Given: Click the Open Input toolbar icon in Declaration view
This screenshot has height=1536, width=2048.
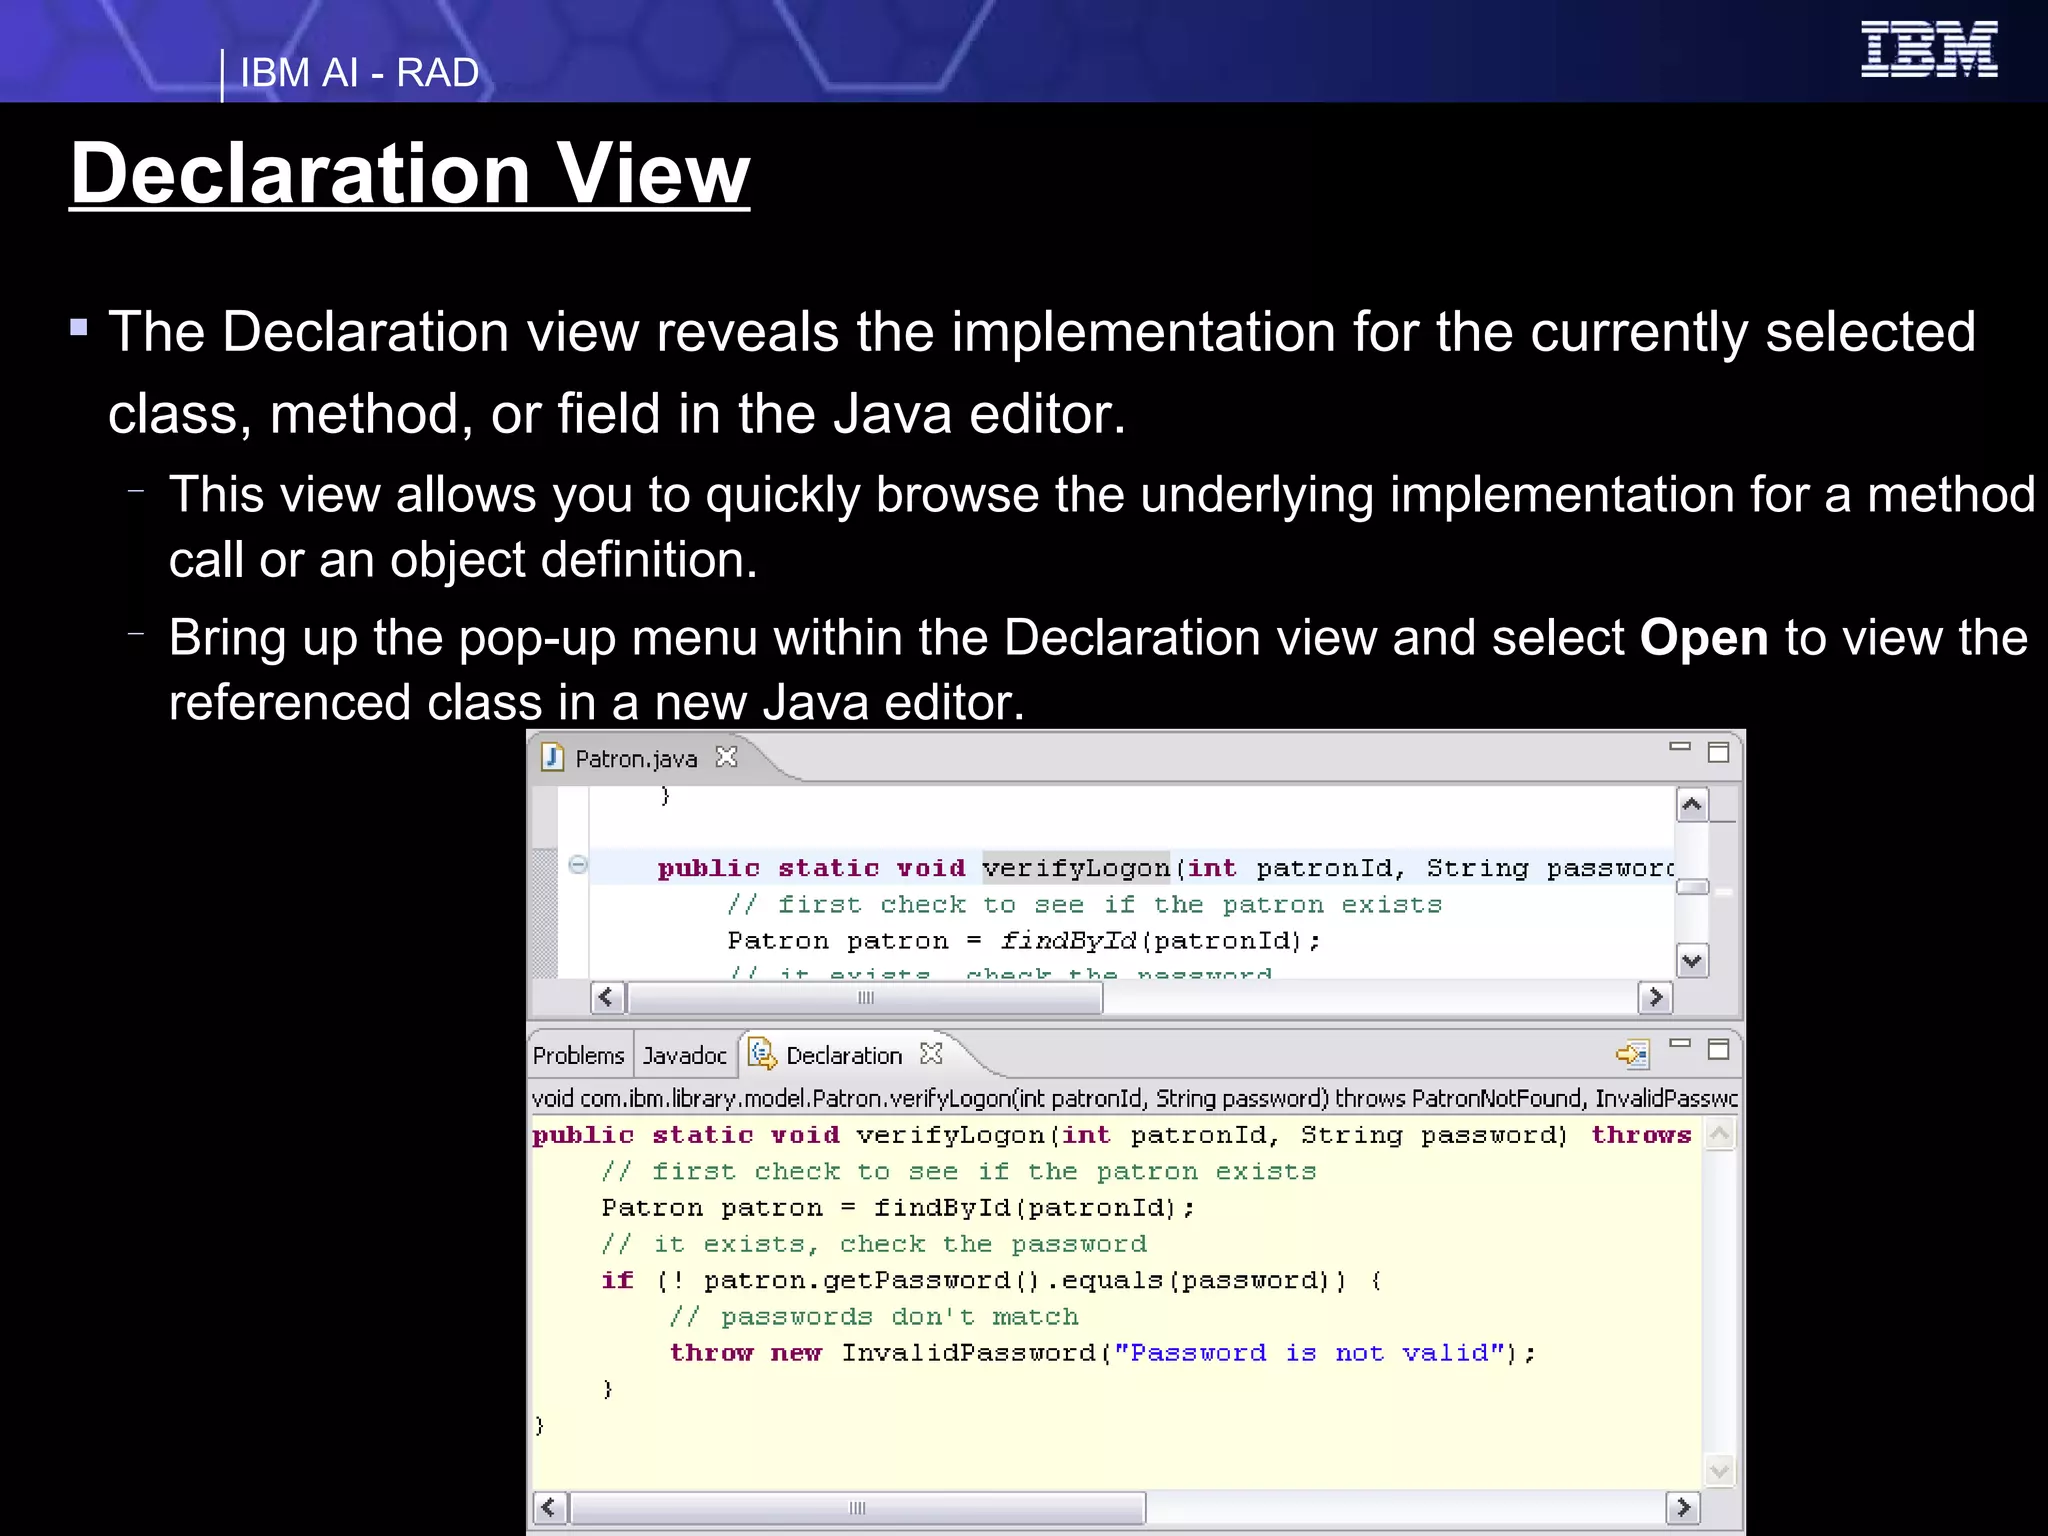Looking at the screenshot, I should tap(1632, 1054).
